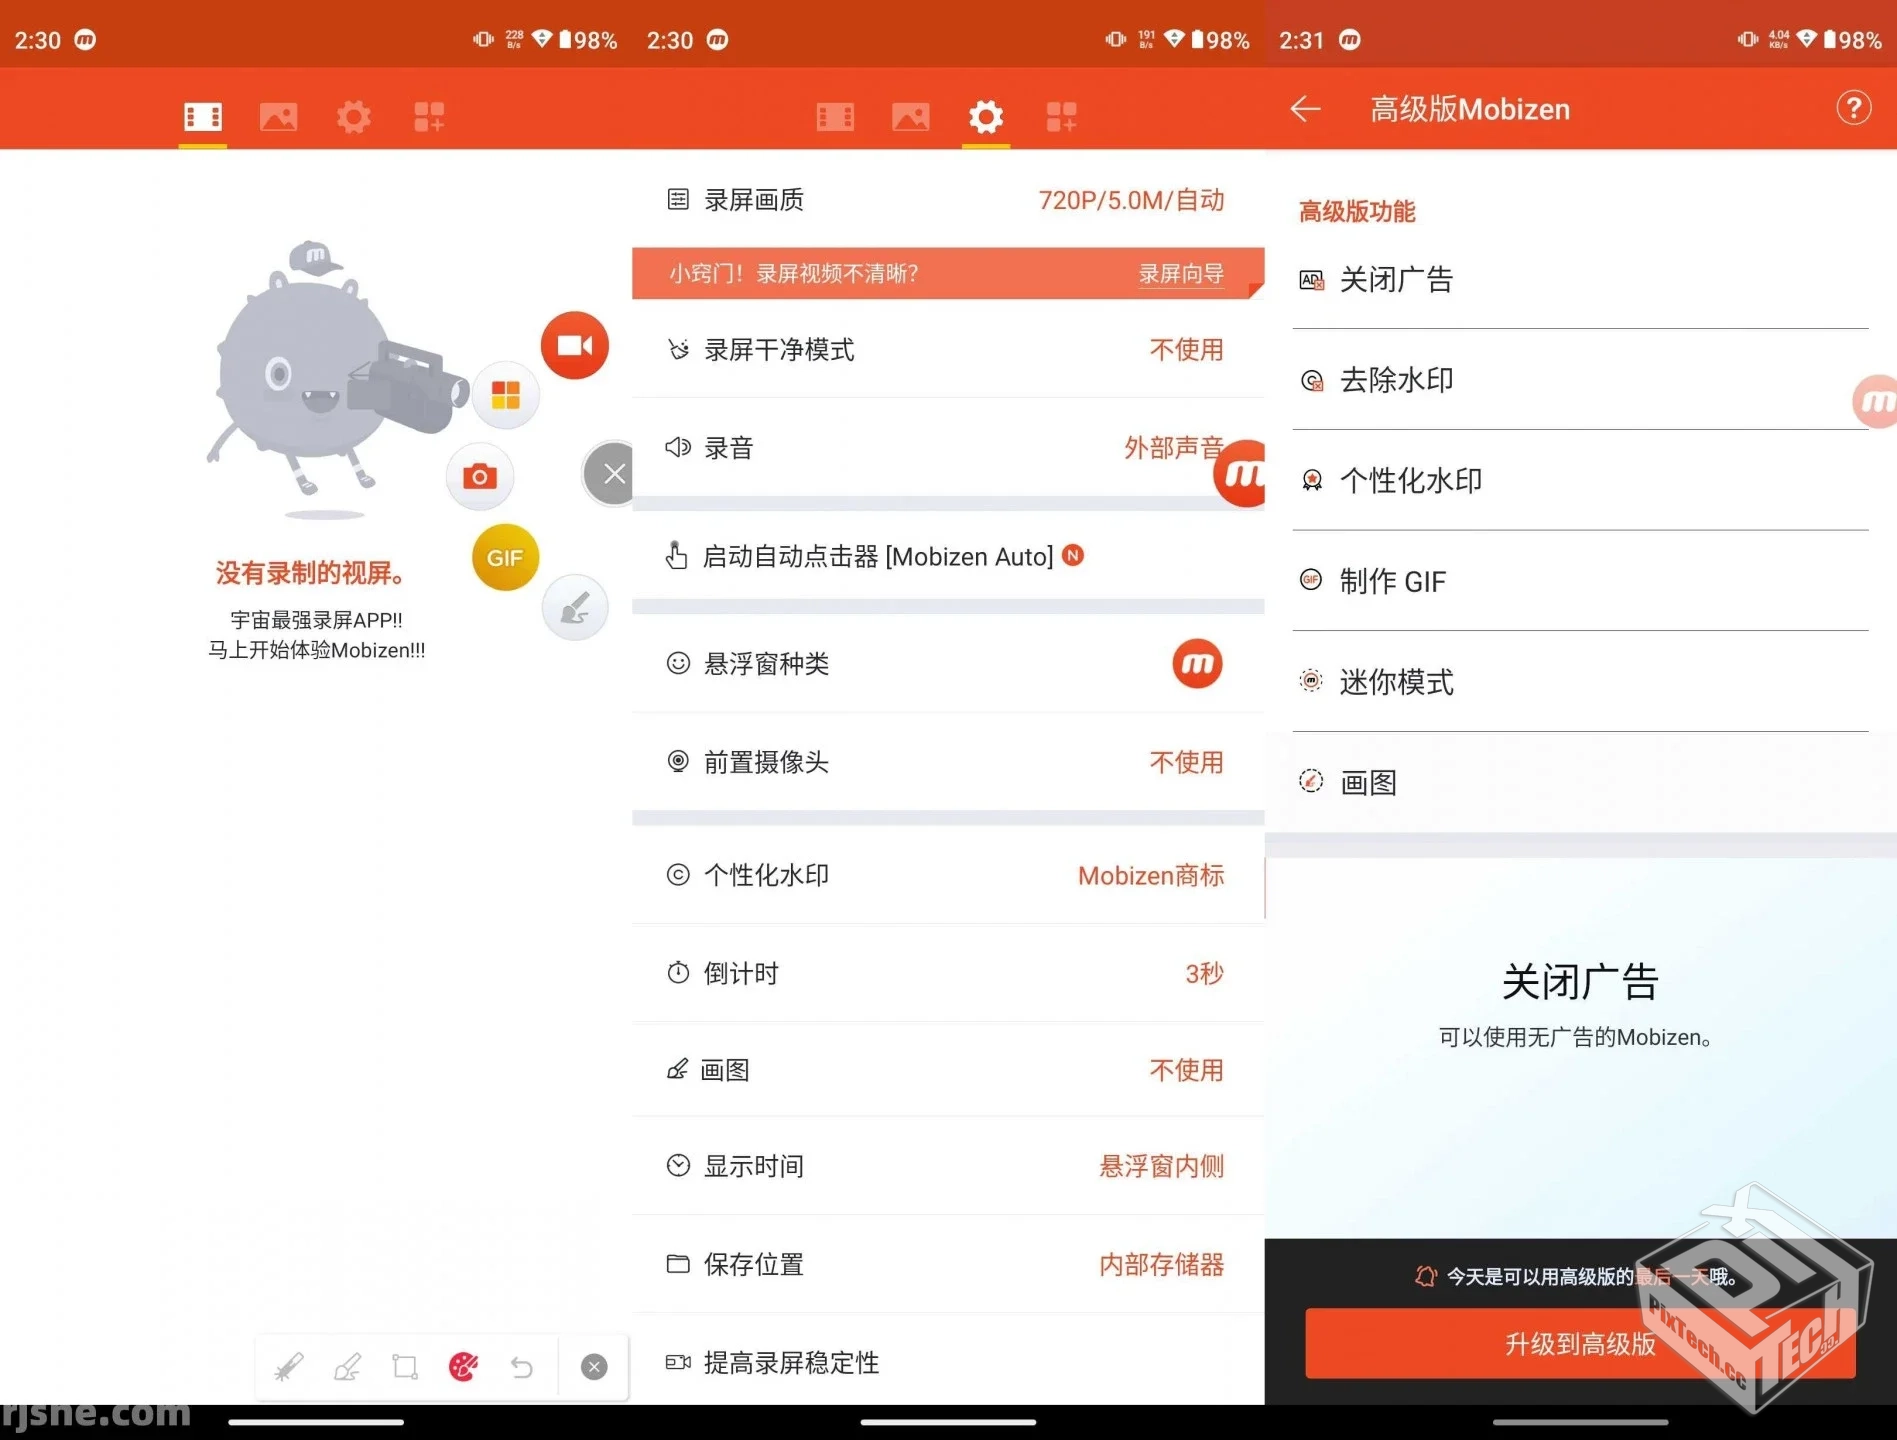The height and width of the screenshot is (1440, 1897).
Task: Open help on the 高级版Mobizen page
Action: coord(1854,108)
